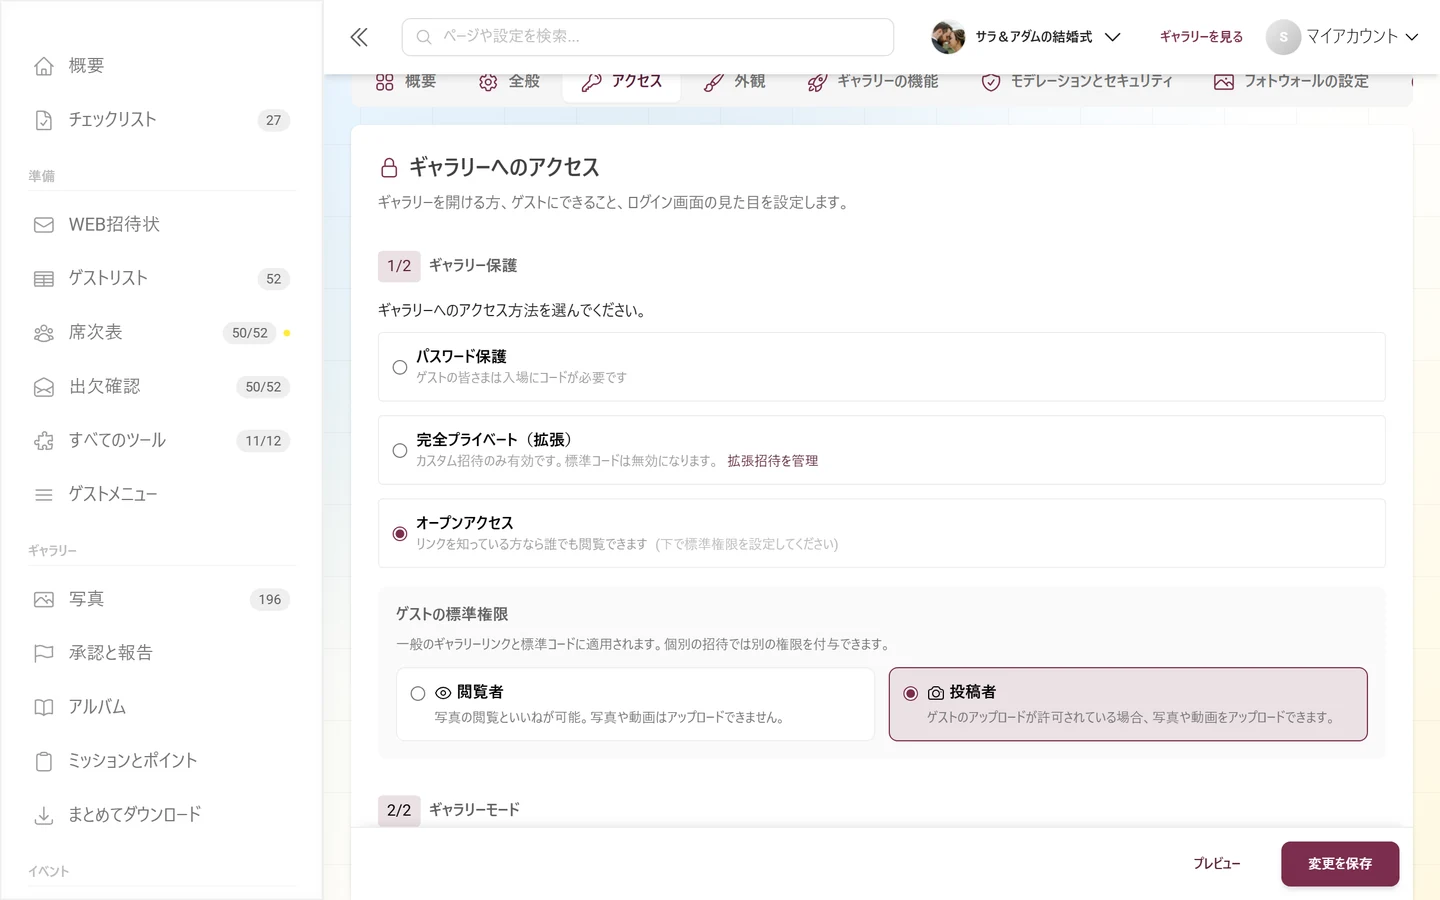
Task: Click the ゲストの標準権限 heading text
Action: point(452,614)
